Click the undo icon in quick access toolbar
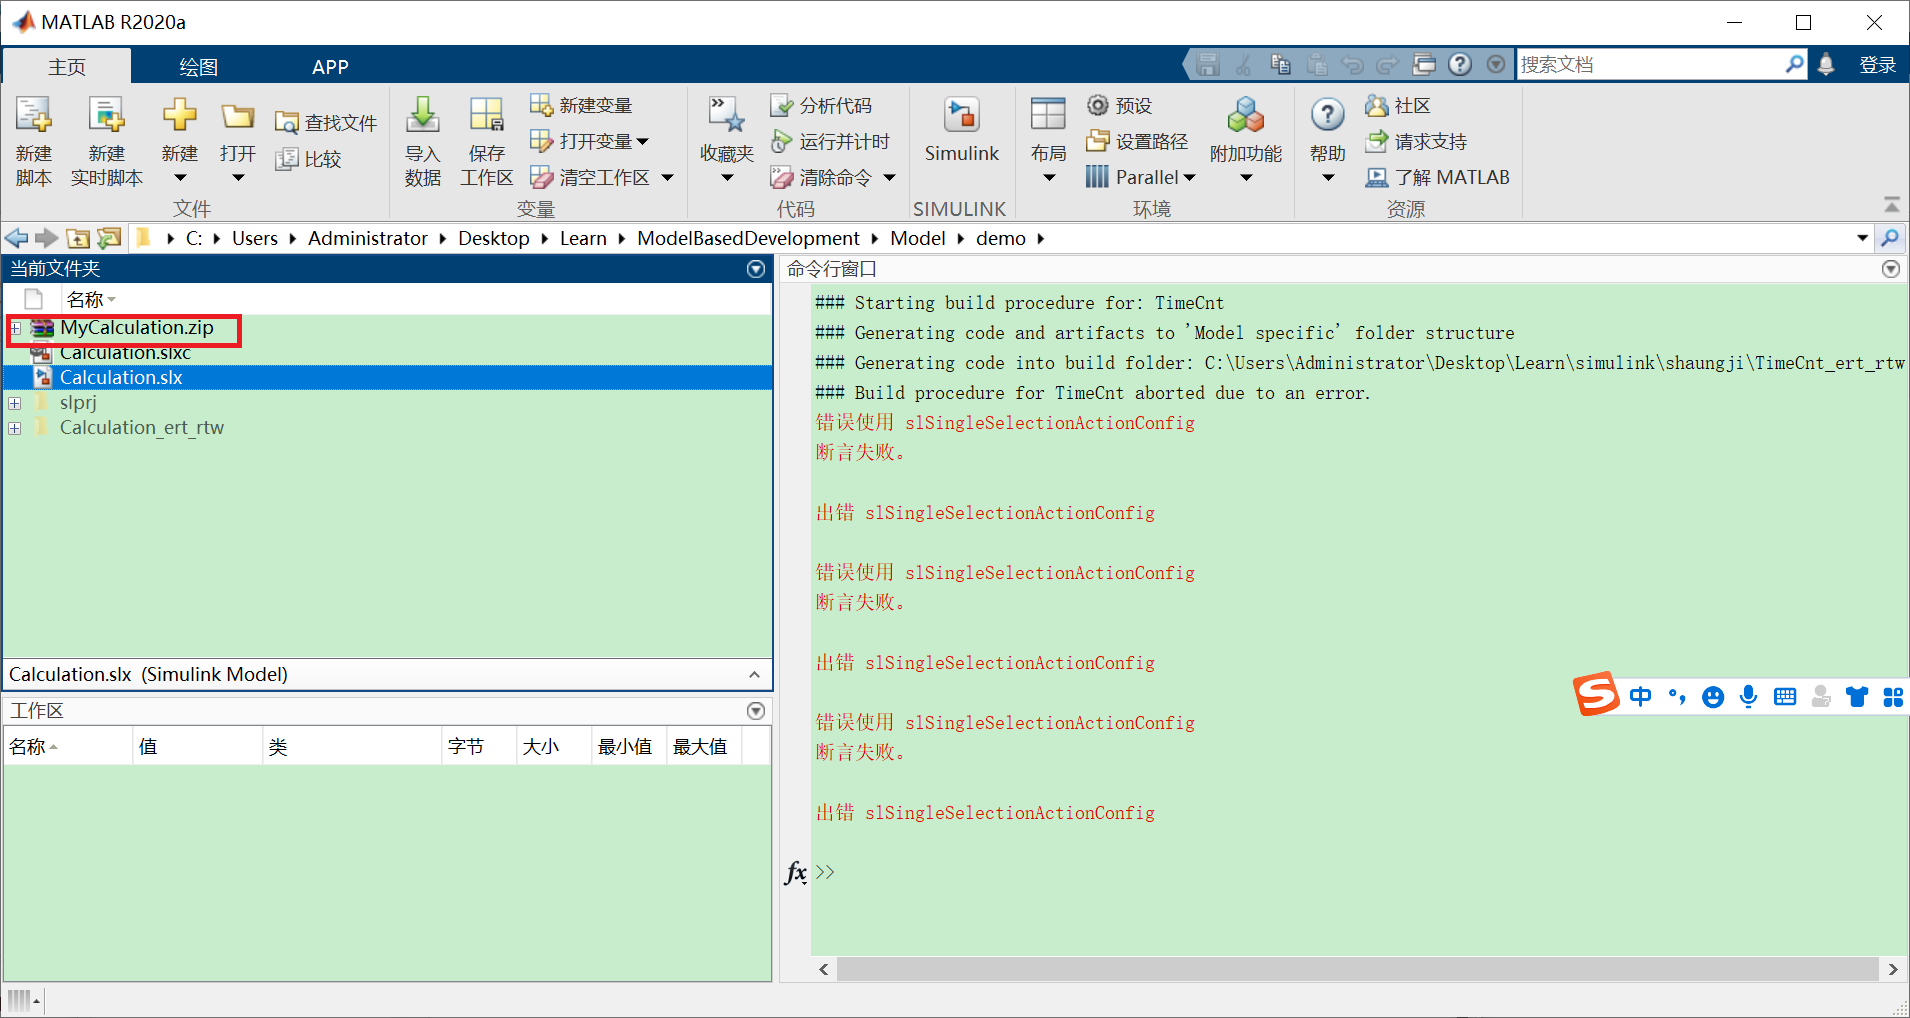This screenshot has width=1910, height=1018. click(1352, 65)
